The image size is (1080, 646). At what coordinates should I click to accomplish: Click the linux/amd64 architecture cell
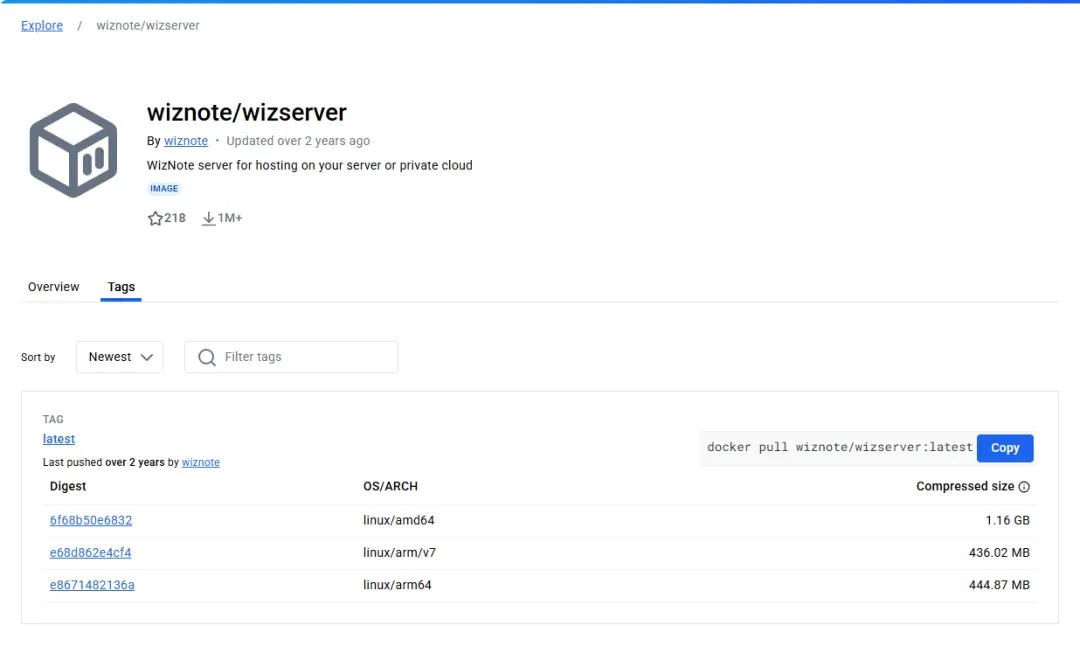(399, 521)
